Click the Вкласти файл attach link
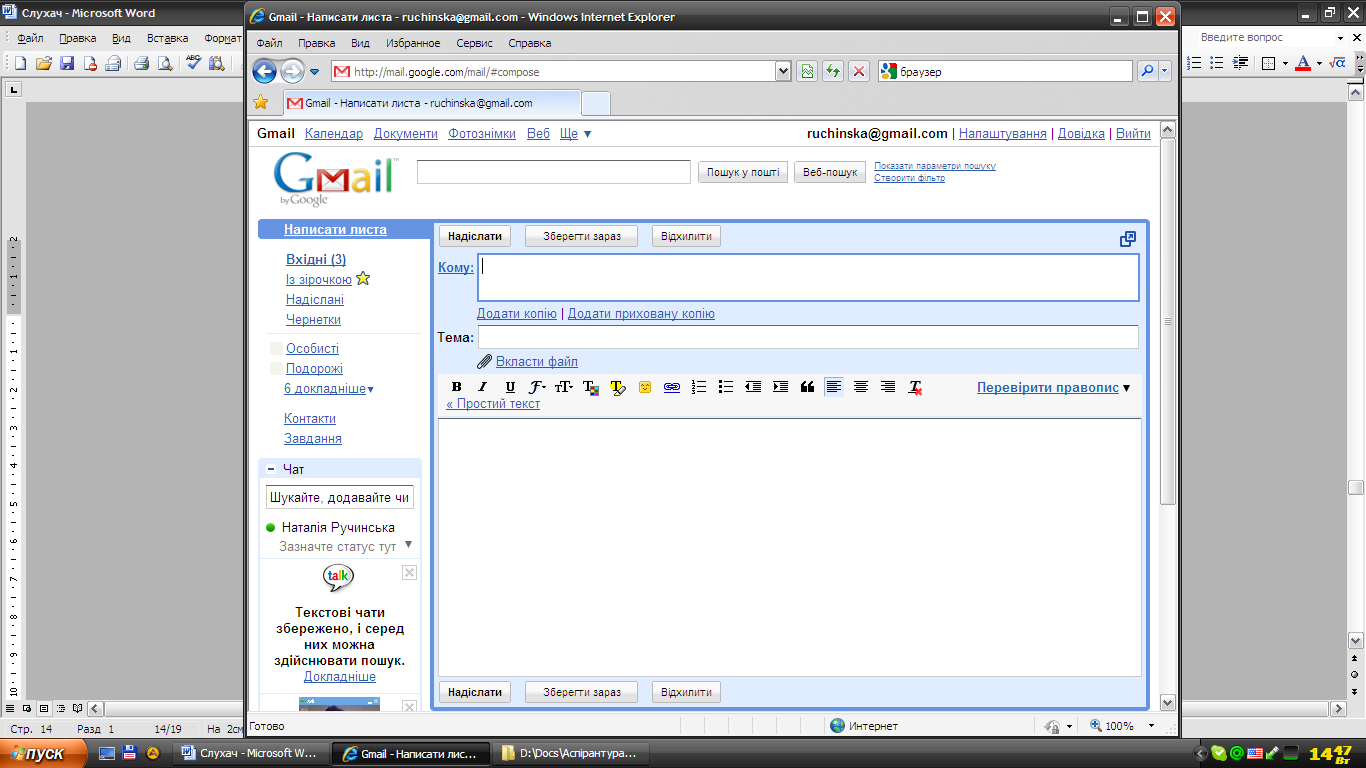Viewport: 1366px width, 768px height. click(536, 362)
